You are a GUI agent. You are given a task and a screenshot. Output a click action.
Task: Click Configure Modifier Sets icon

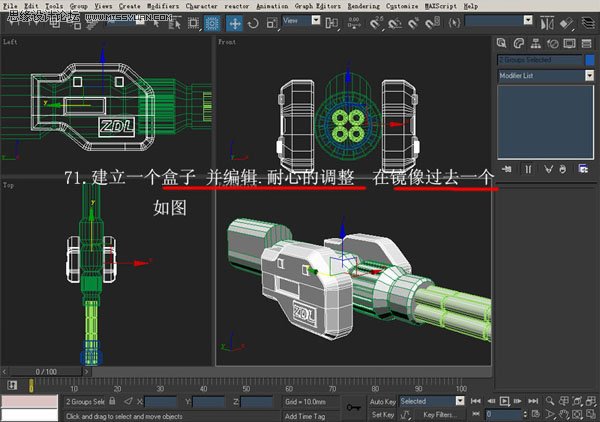(583, 169)
